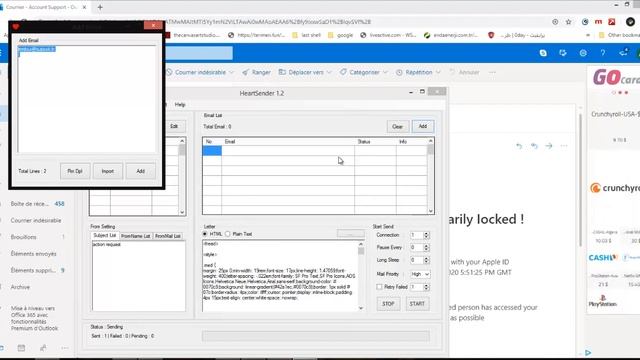
Task: Select the Plain Text letter format radio
Action: [228, 234]
